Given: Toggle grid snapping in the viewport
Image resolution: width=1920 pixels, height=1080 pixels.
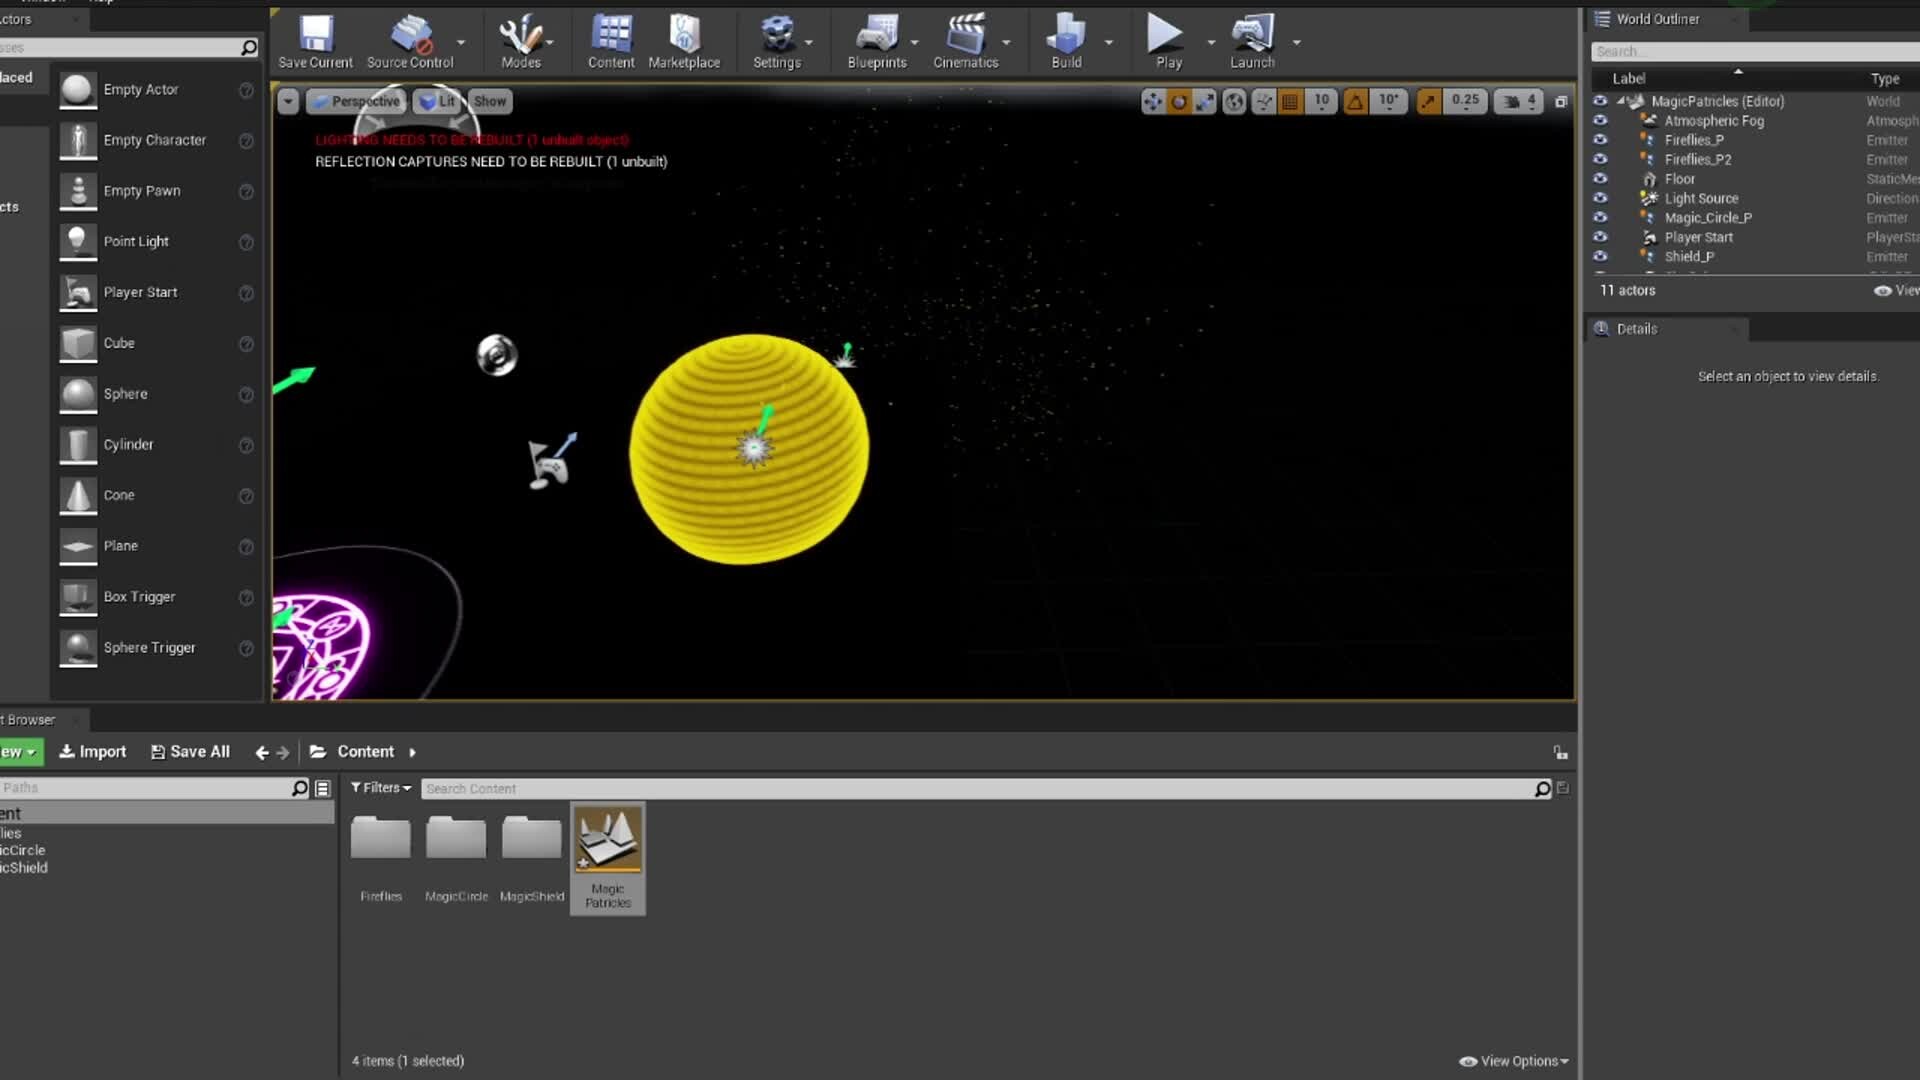Looking at the screenshot, I should click(x=1291, y=101).
